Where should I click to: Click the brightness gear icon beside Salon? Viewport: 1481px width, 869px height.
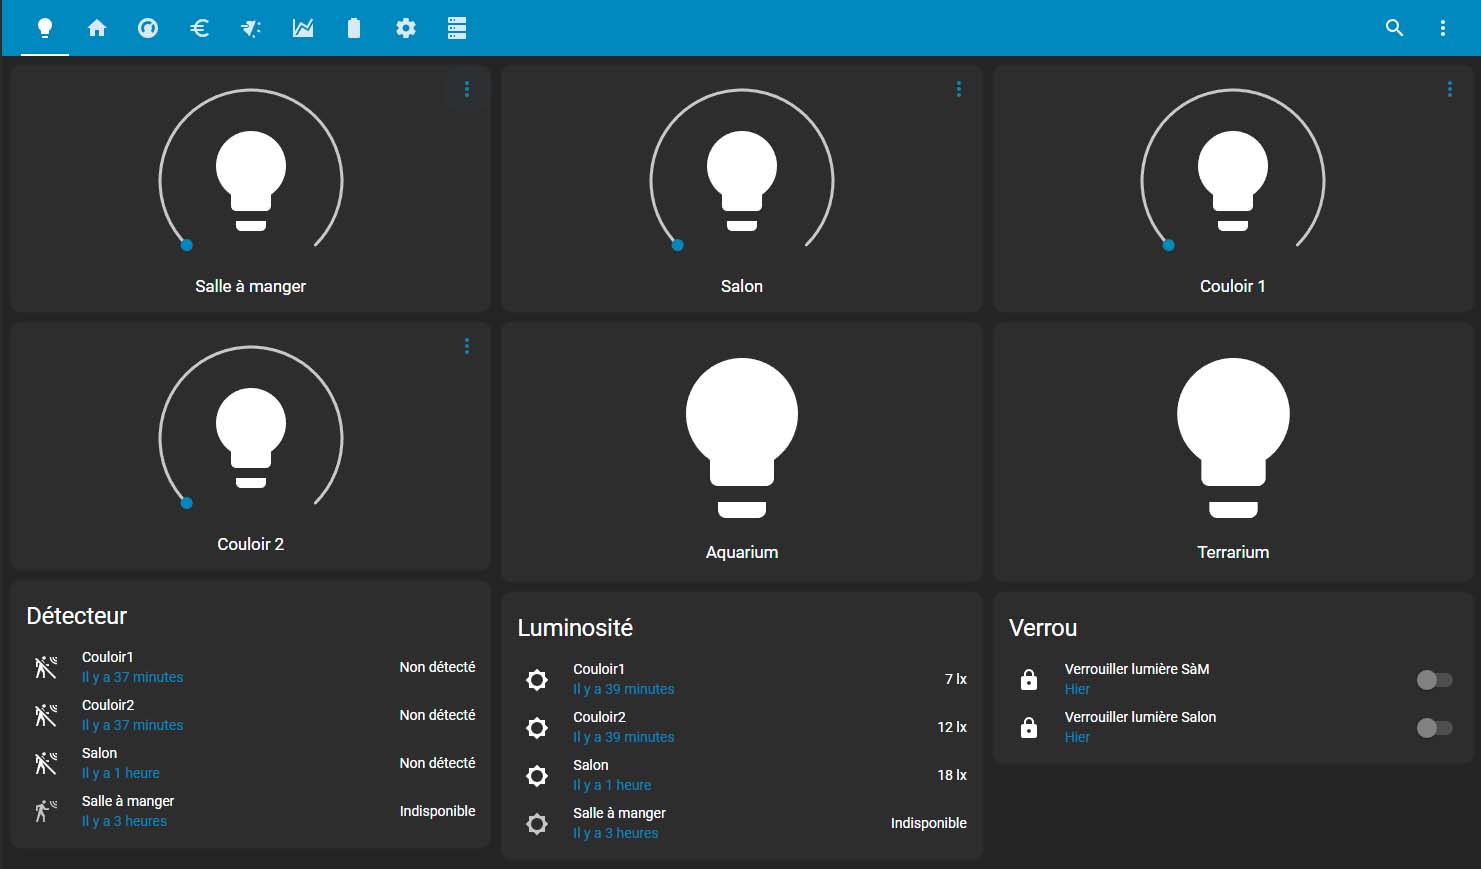coord(537,776)
